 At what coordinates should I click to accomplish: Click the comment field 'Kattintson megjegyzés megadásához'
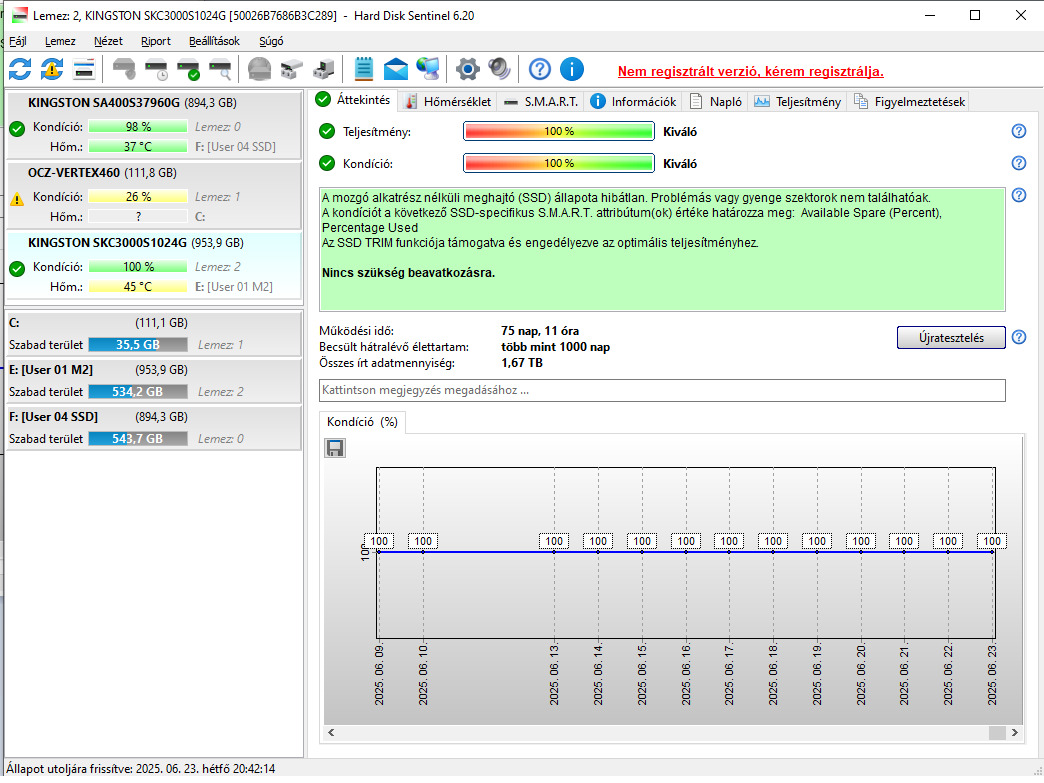(x=662, y=390)
